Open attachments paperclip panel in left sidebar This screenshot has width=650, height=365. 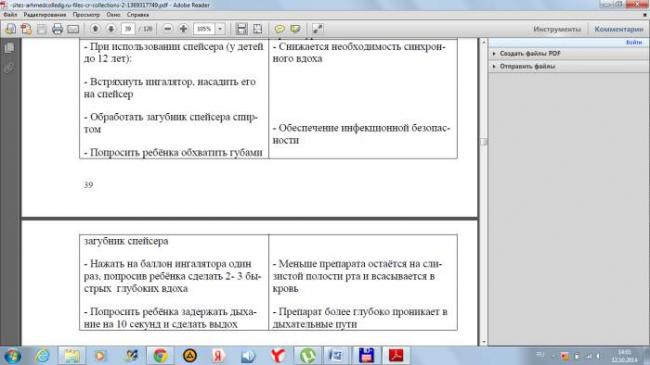(x=9, y=68)
